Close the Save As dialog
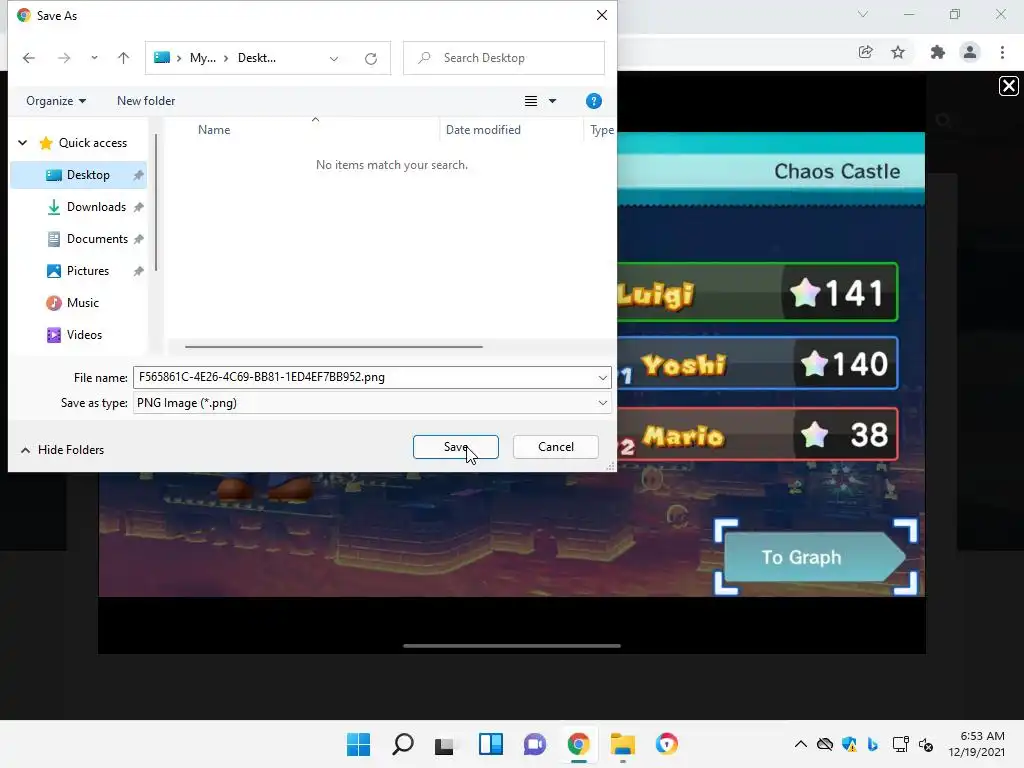This screenshot has width=1024, height=768. (601, 15)
